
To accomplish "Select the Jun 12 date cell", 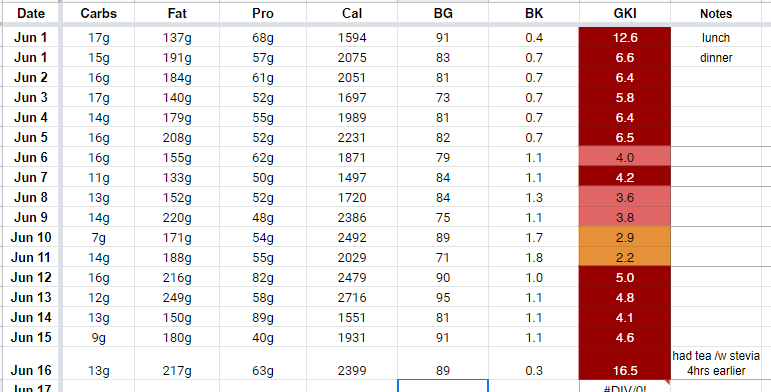I will tap(30, 277).
